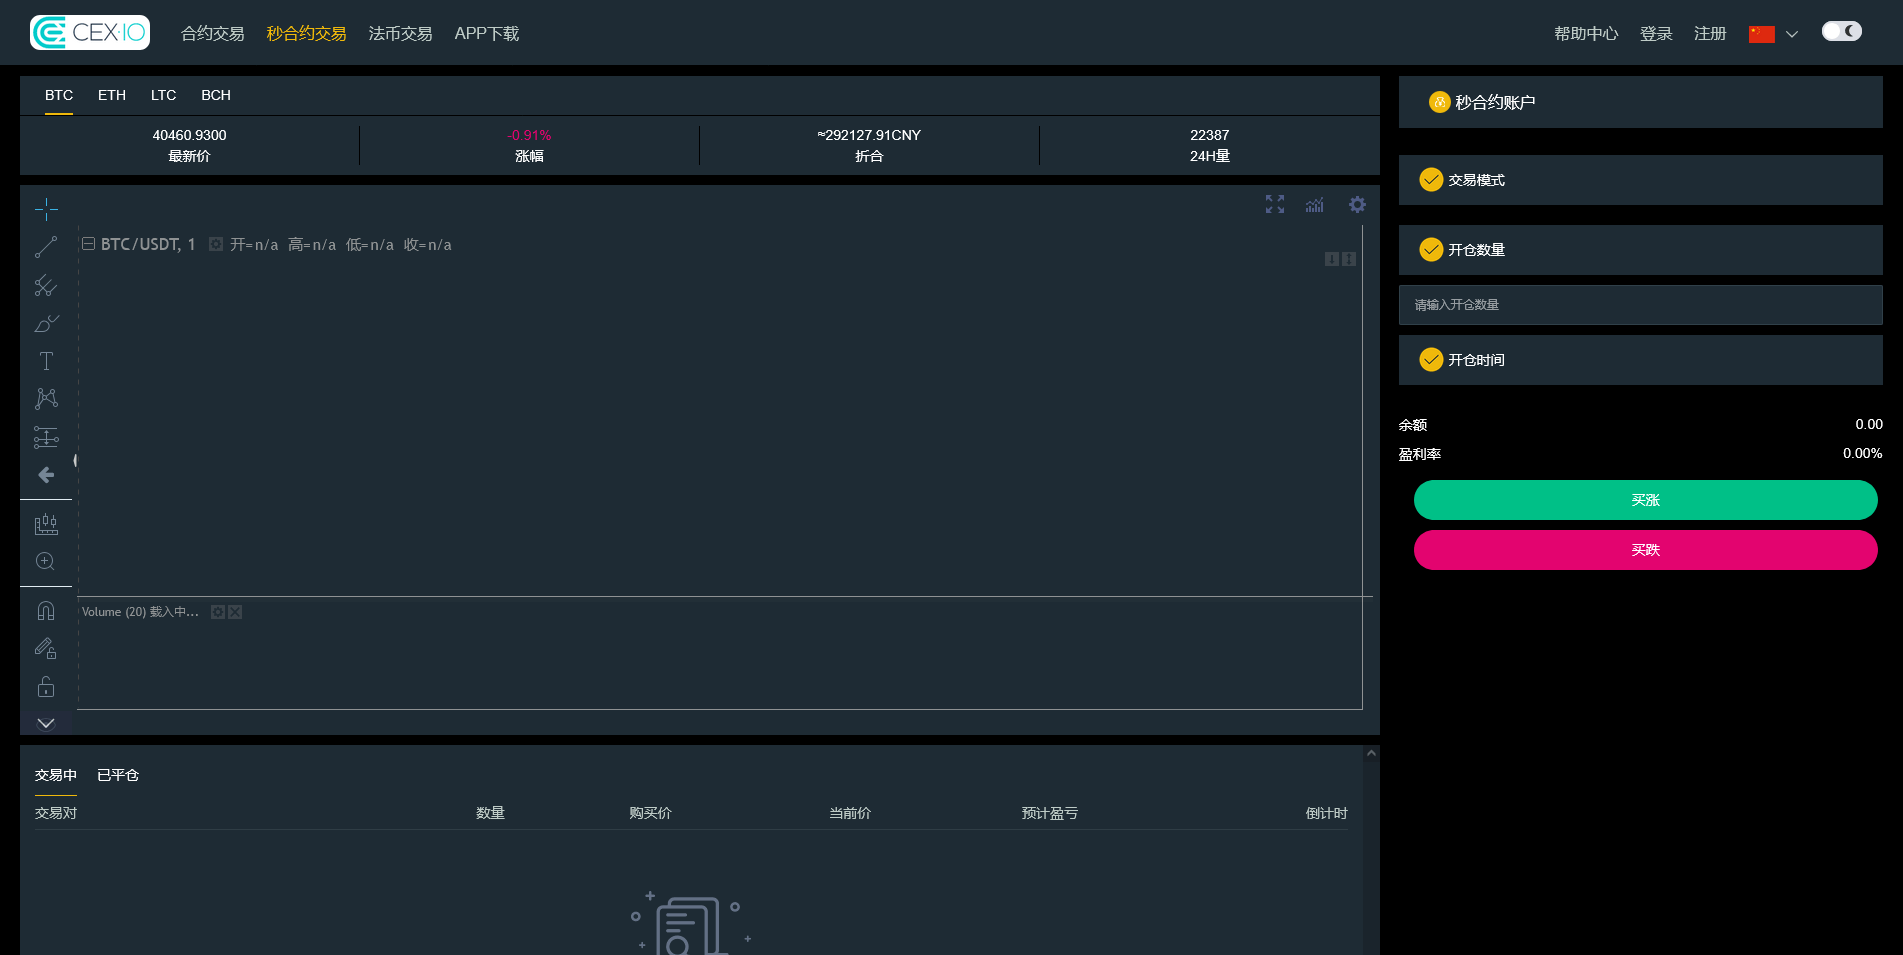Open chart fullscreen mode icon

click(x=1275, y=204)
